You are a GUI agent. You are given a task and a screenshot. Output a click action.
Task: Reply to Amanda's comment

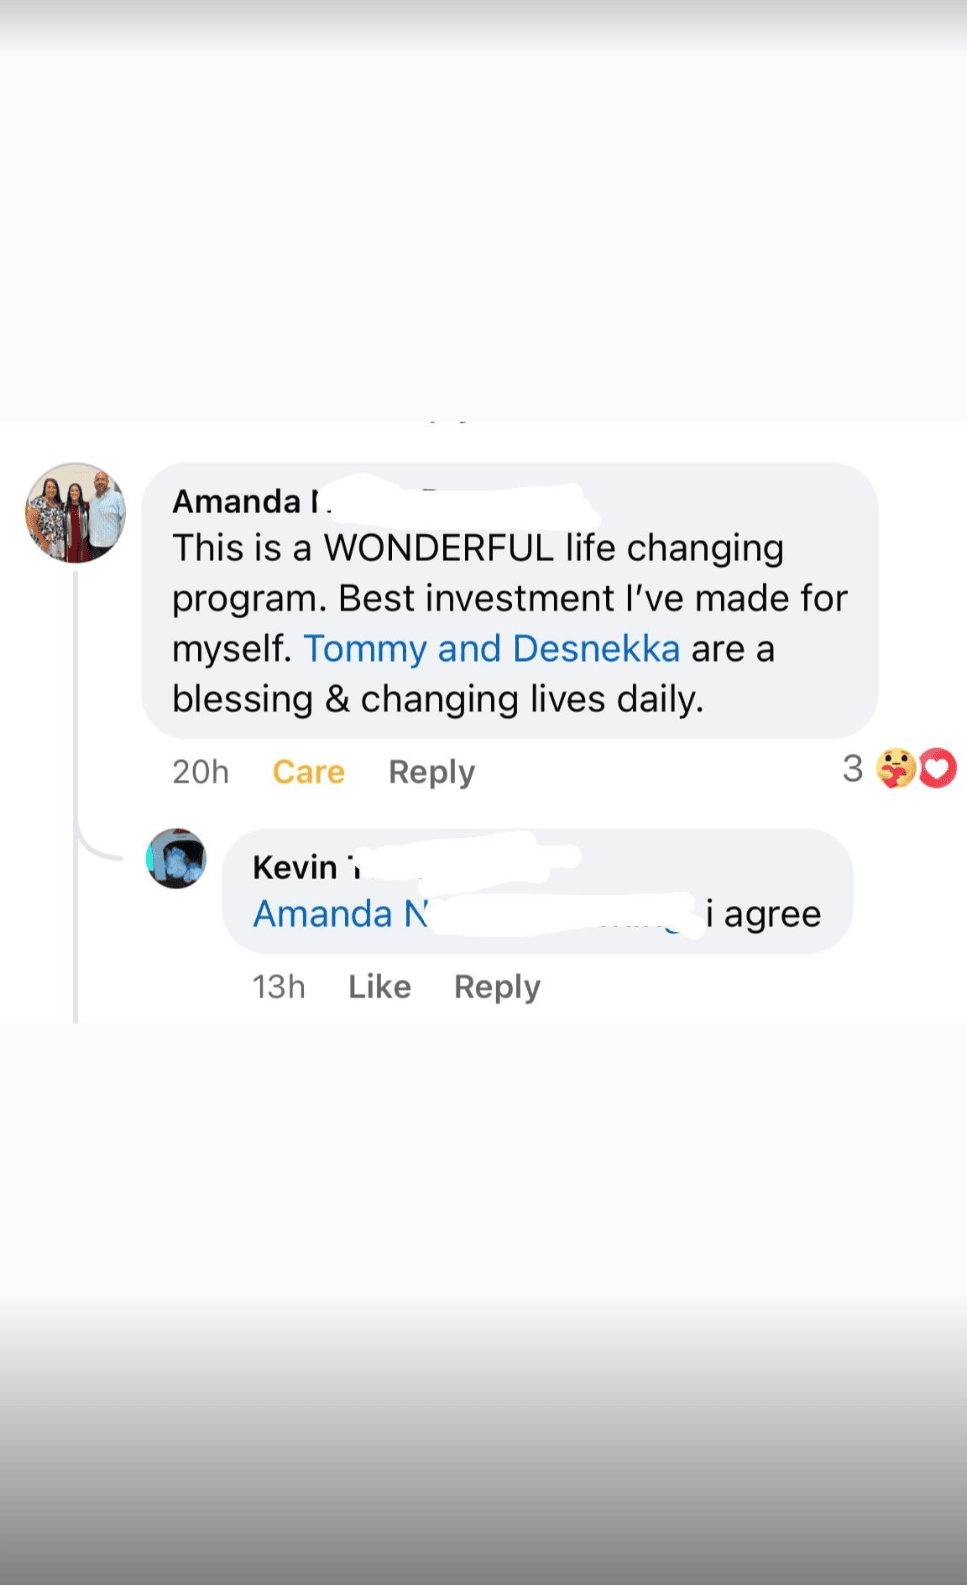[431, 772]
